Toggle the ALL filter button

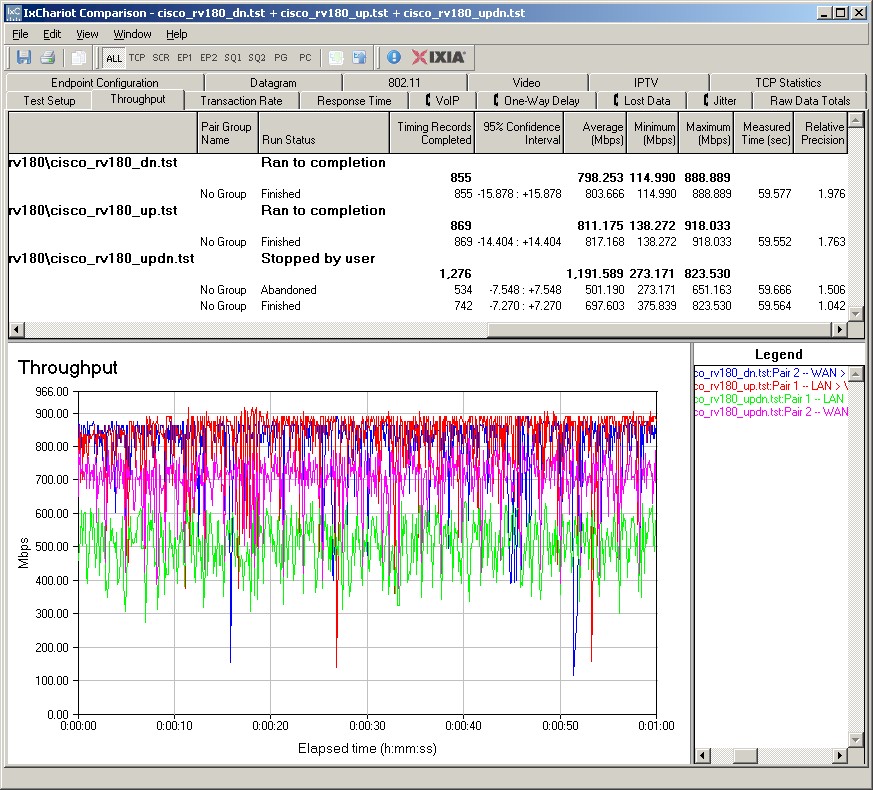(114, 58)
